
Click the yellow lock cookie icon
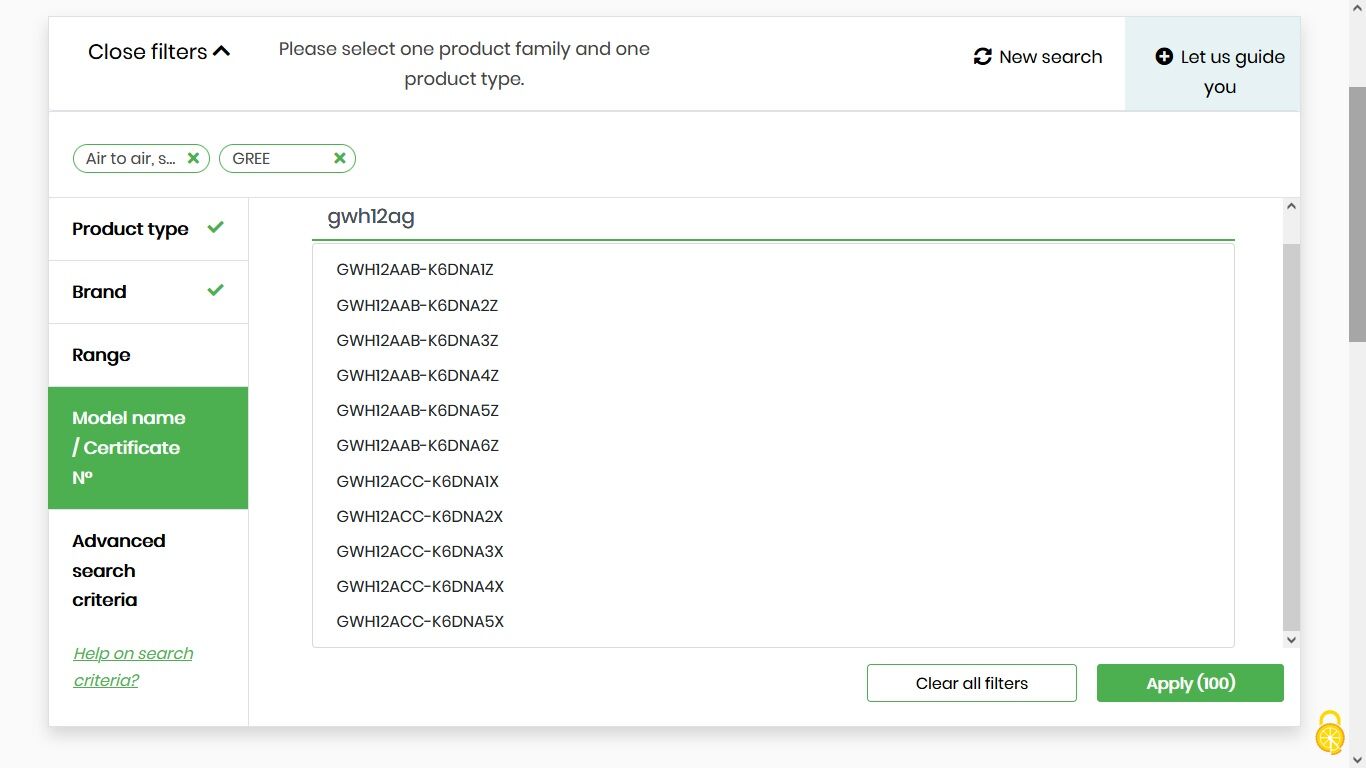coord(1330,733)
